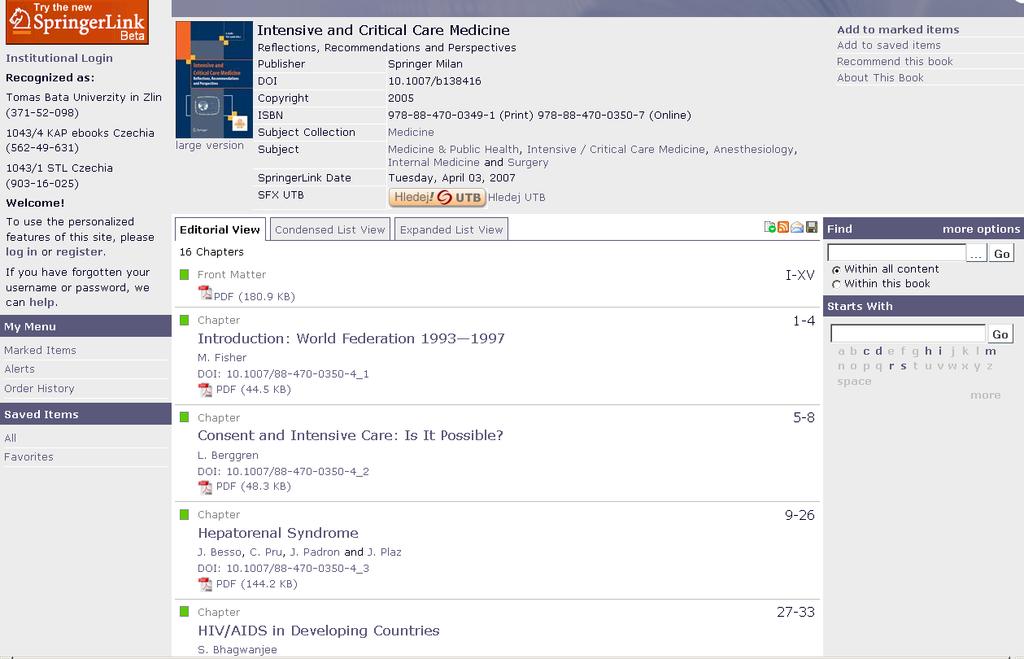The image size is (1024, 659).
Task: Open Surgery subject link
Action: (x=528, y=163)
